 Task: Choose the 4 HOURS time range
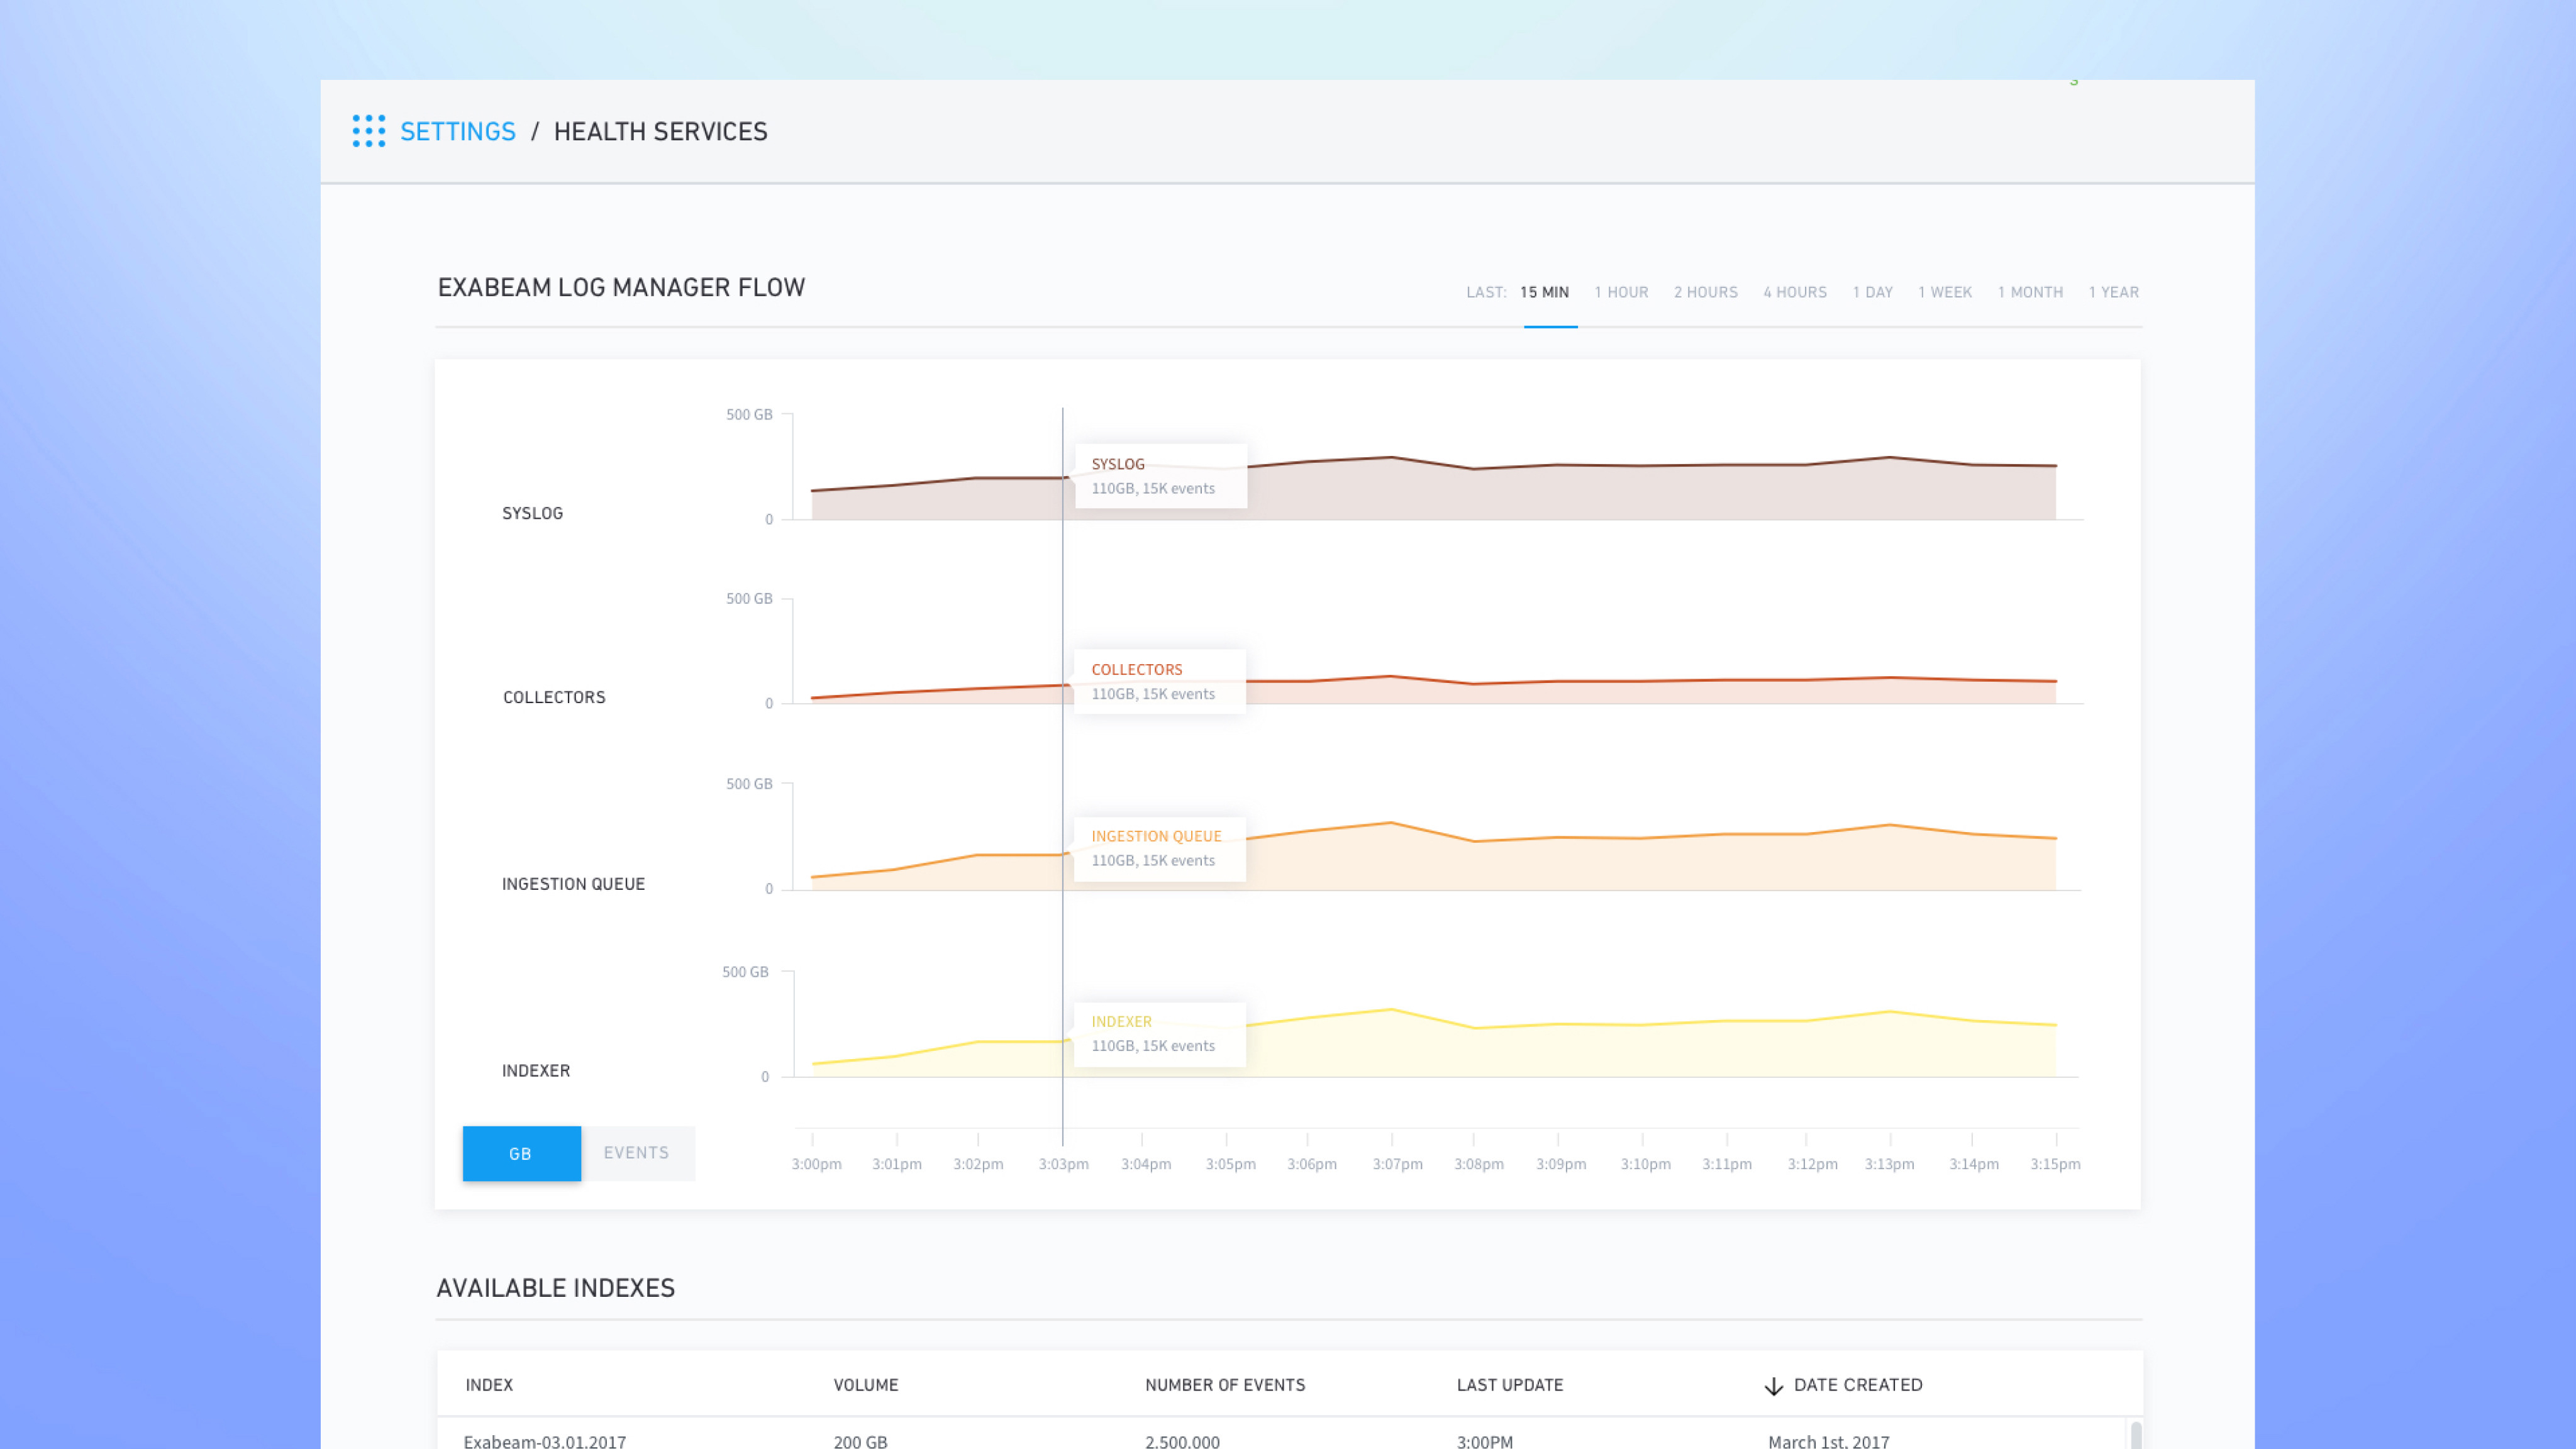pos(1794,292)
